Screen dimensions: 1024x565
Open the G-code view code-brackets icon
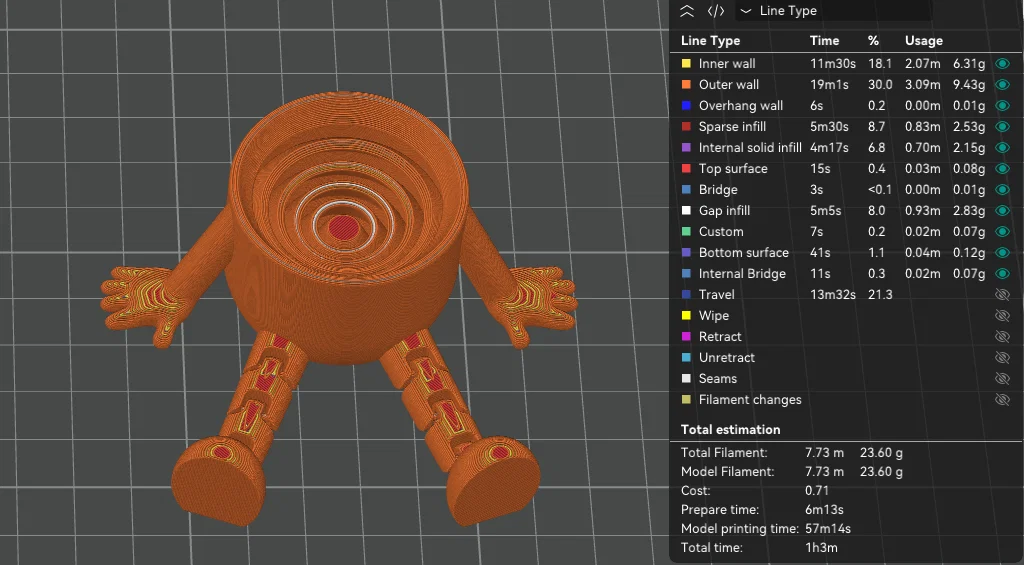tap(716, 11)
